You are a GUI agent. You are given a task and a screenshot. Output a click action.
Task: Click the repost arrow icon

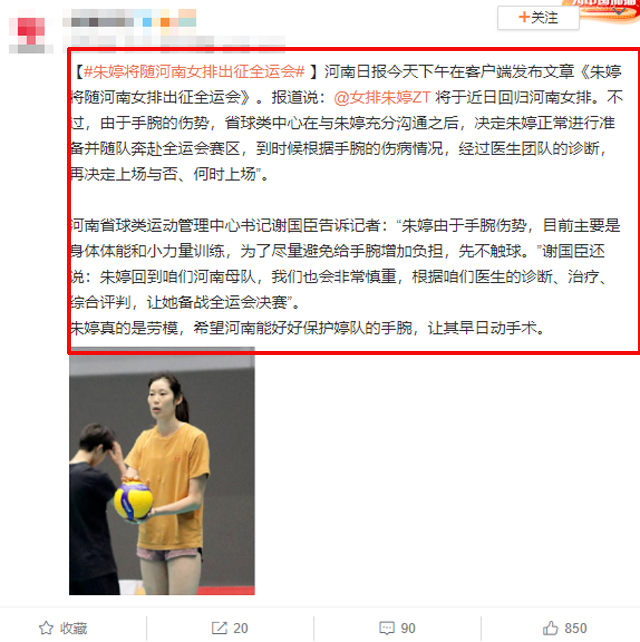click(x=219, y=628)
